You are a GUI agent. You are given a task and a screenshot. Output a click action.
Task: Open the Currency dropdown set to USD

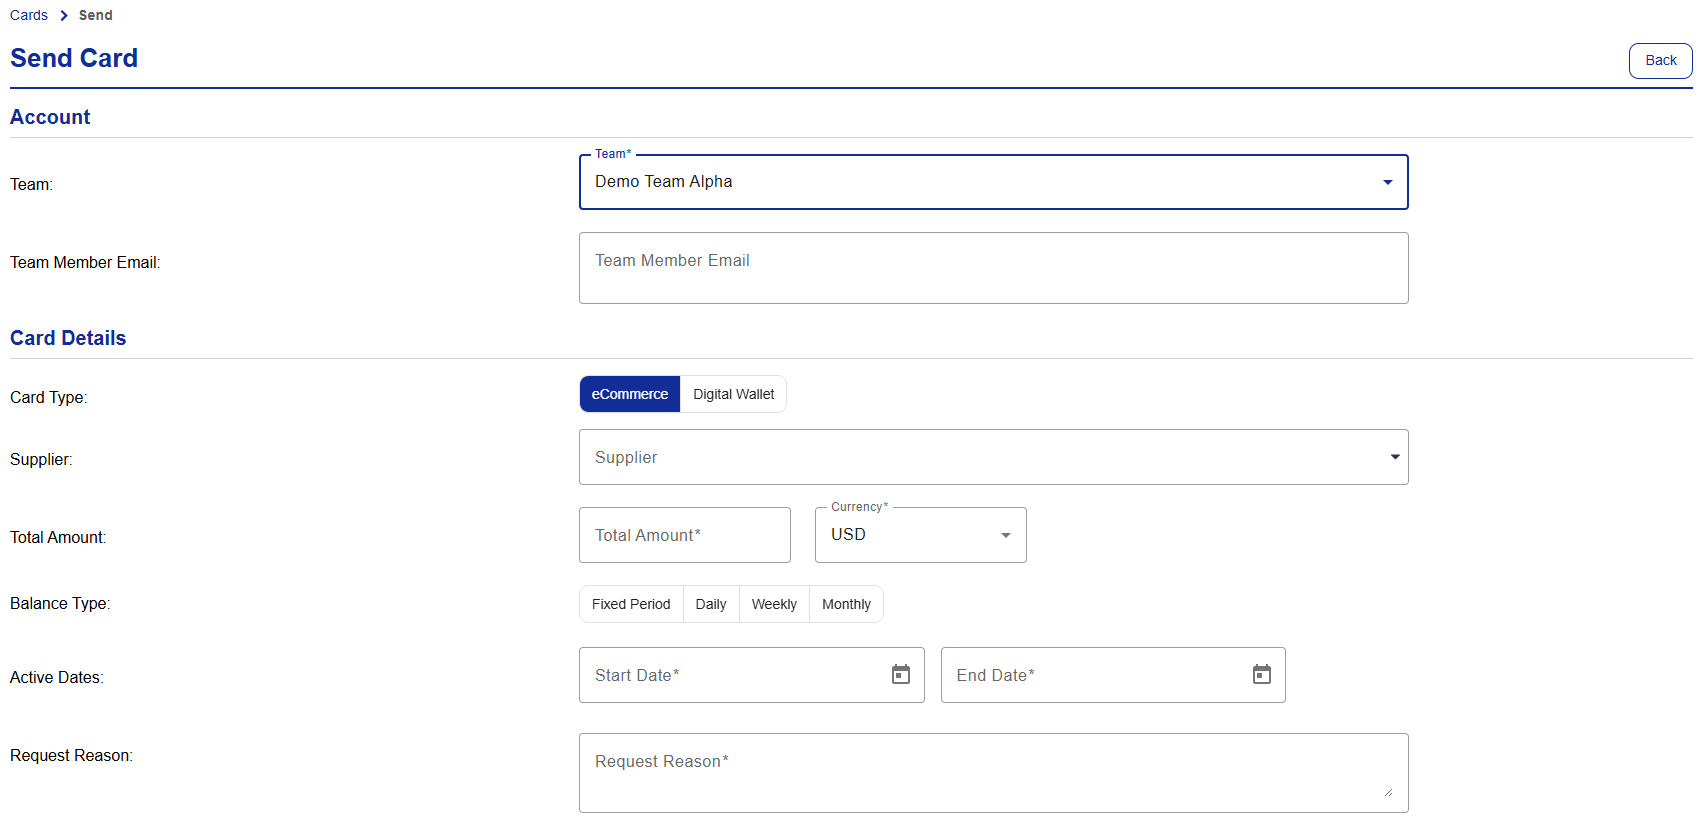(921, 535)
